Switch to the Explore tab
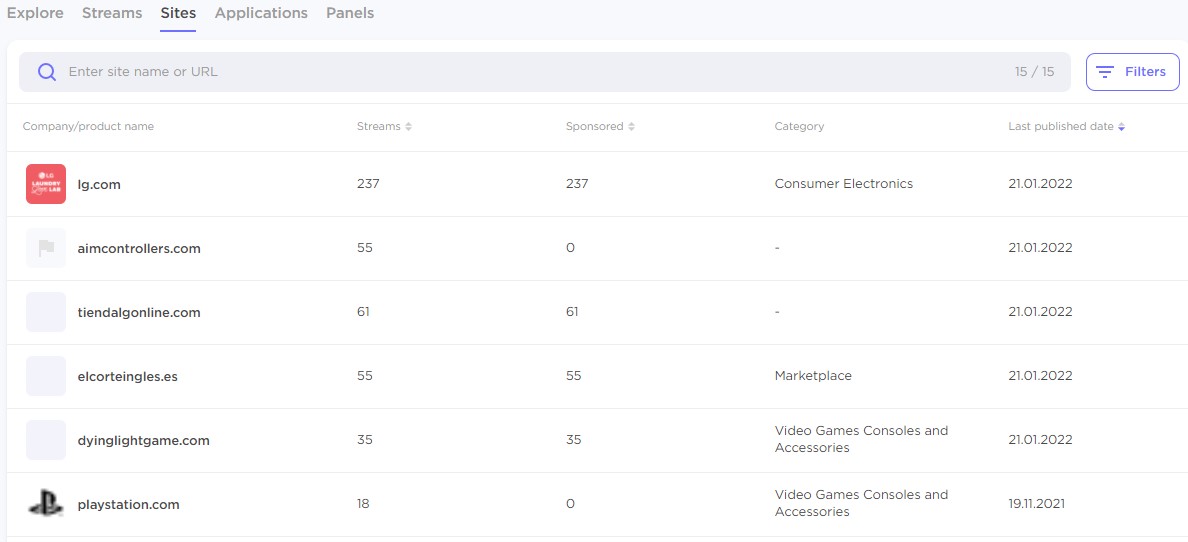The width and height of the screenshot is (1188, 542). pyautogui.click(x=35, y=13)
